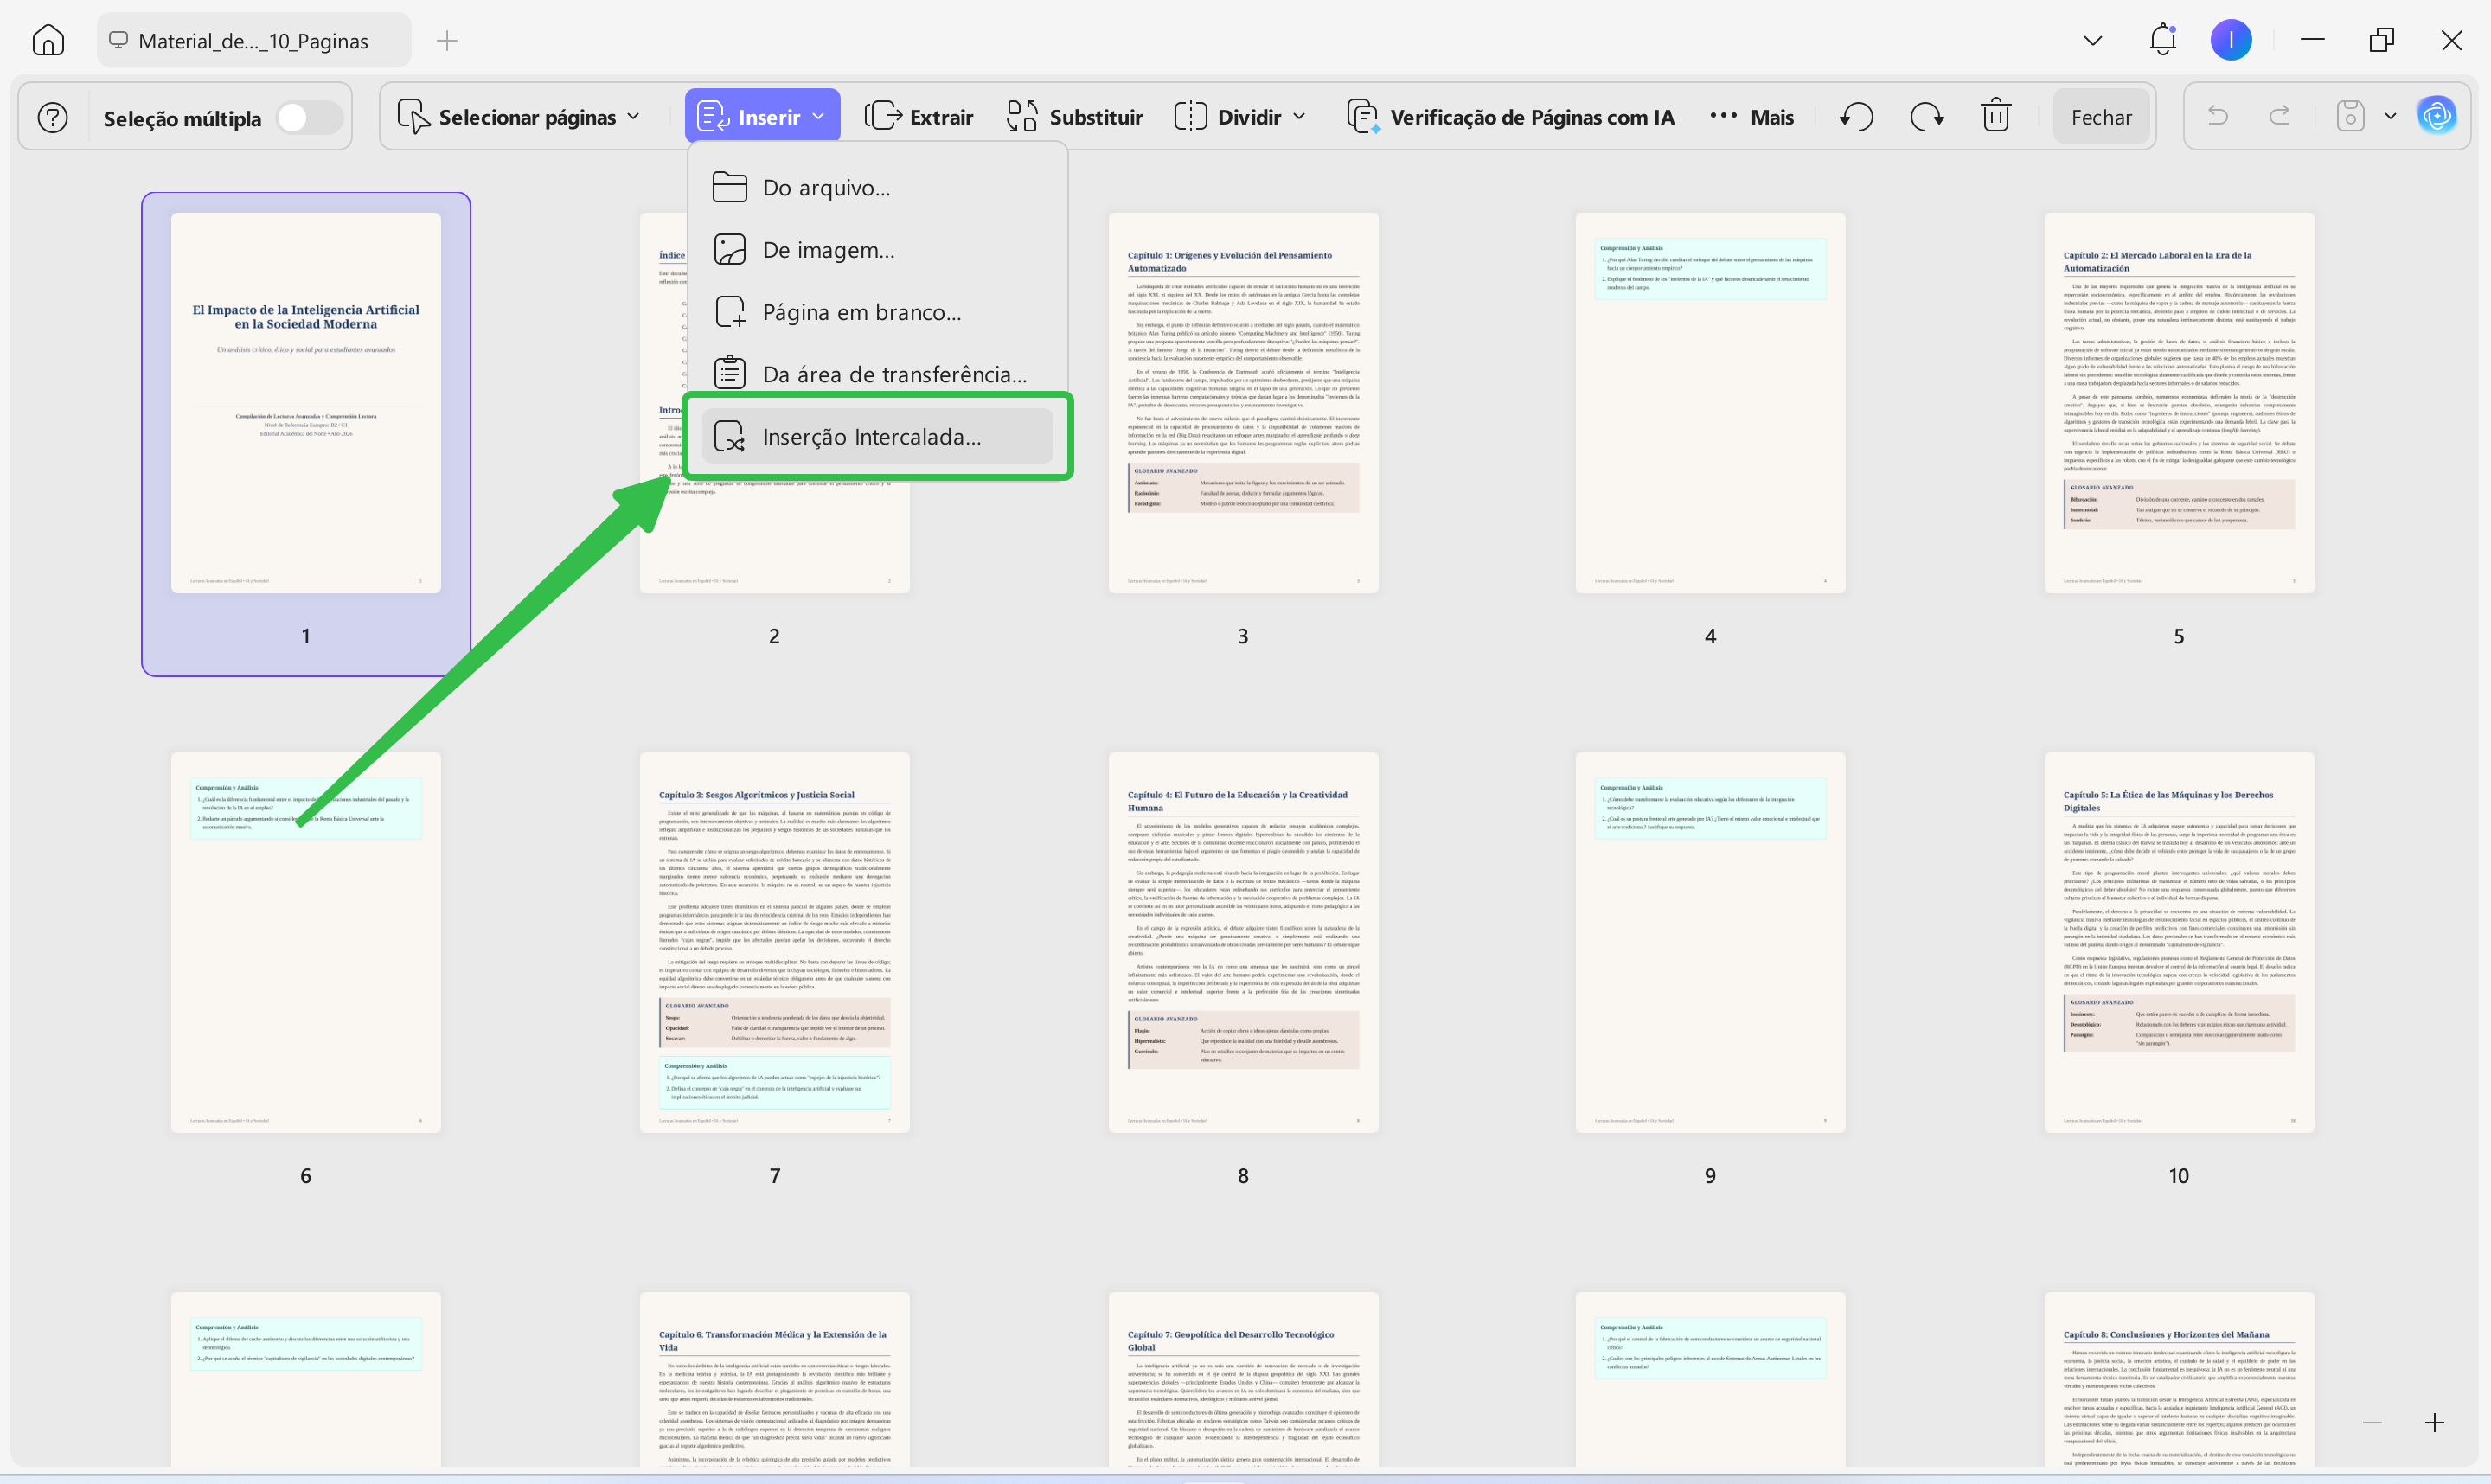
Task: Open the Mais options menu
Action: point(1751,117)
